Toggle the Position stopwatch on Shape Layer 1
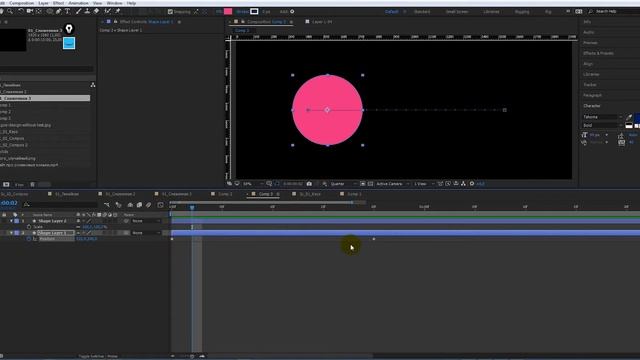 pos(29,239)
